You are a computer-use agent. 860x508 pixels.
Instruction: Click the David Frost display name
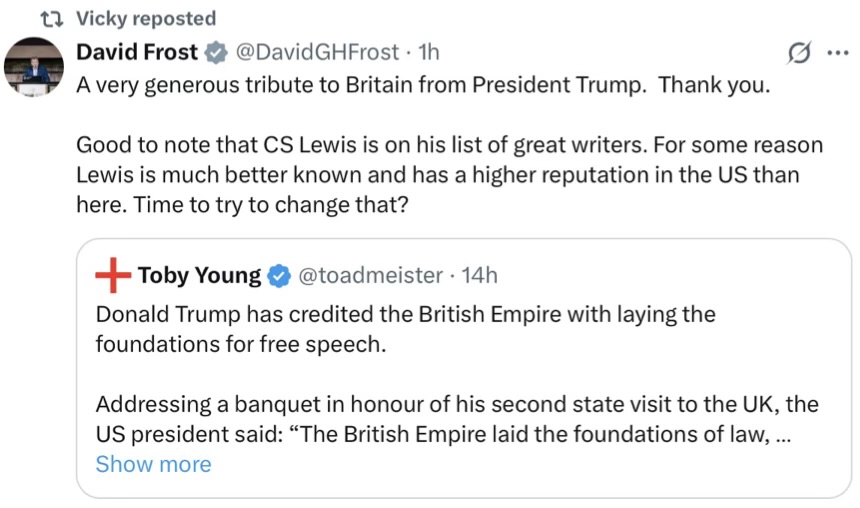pos(137,52)
